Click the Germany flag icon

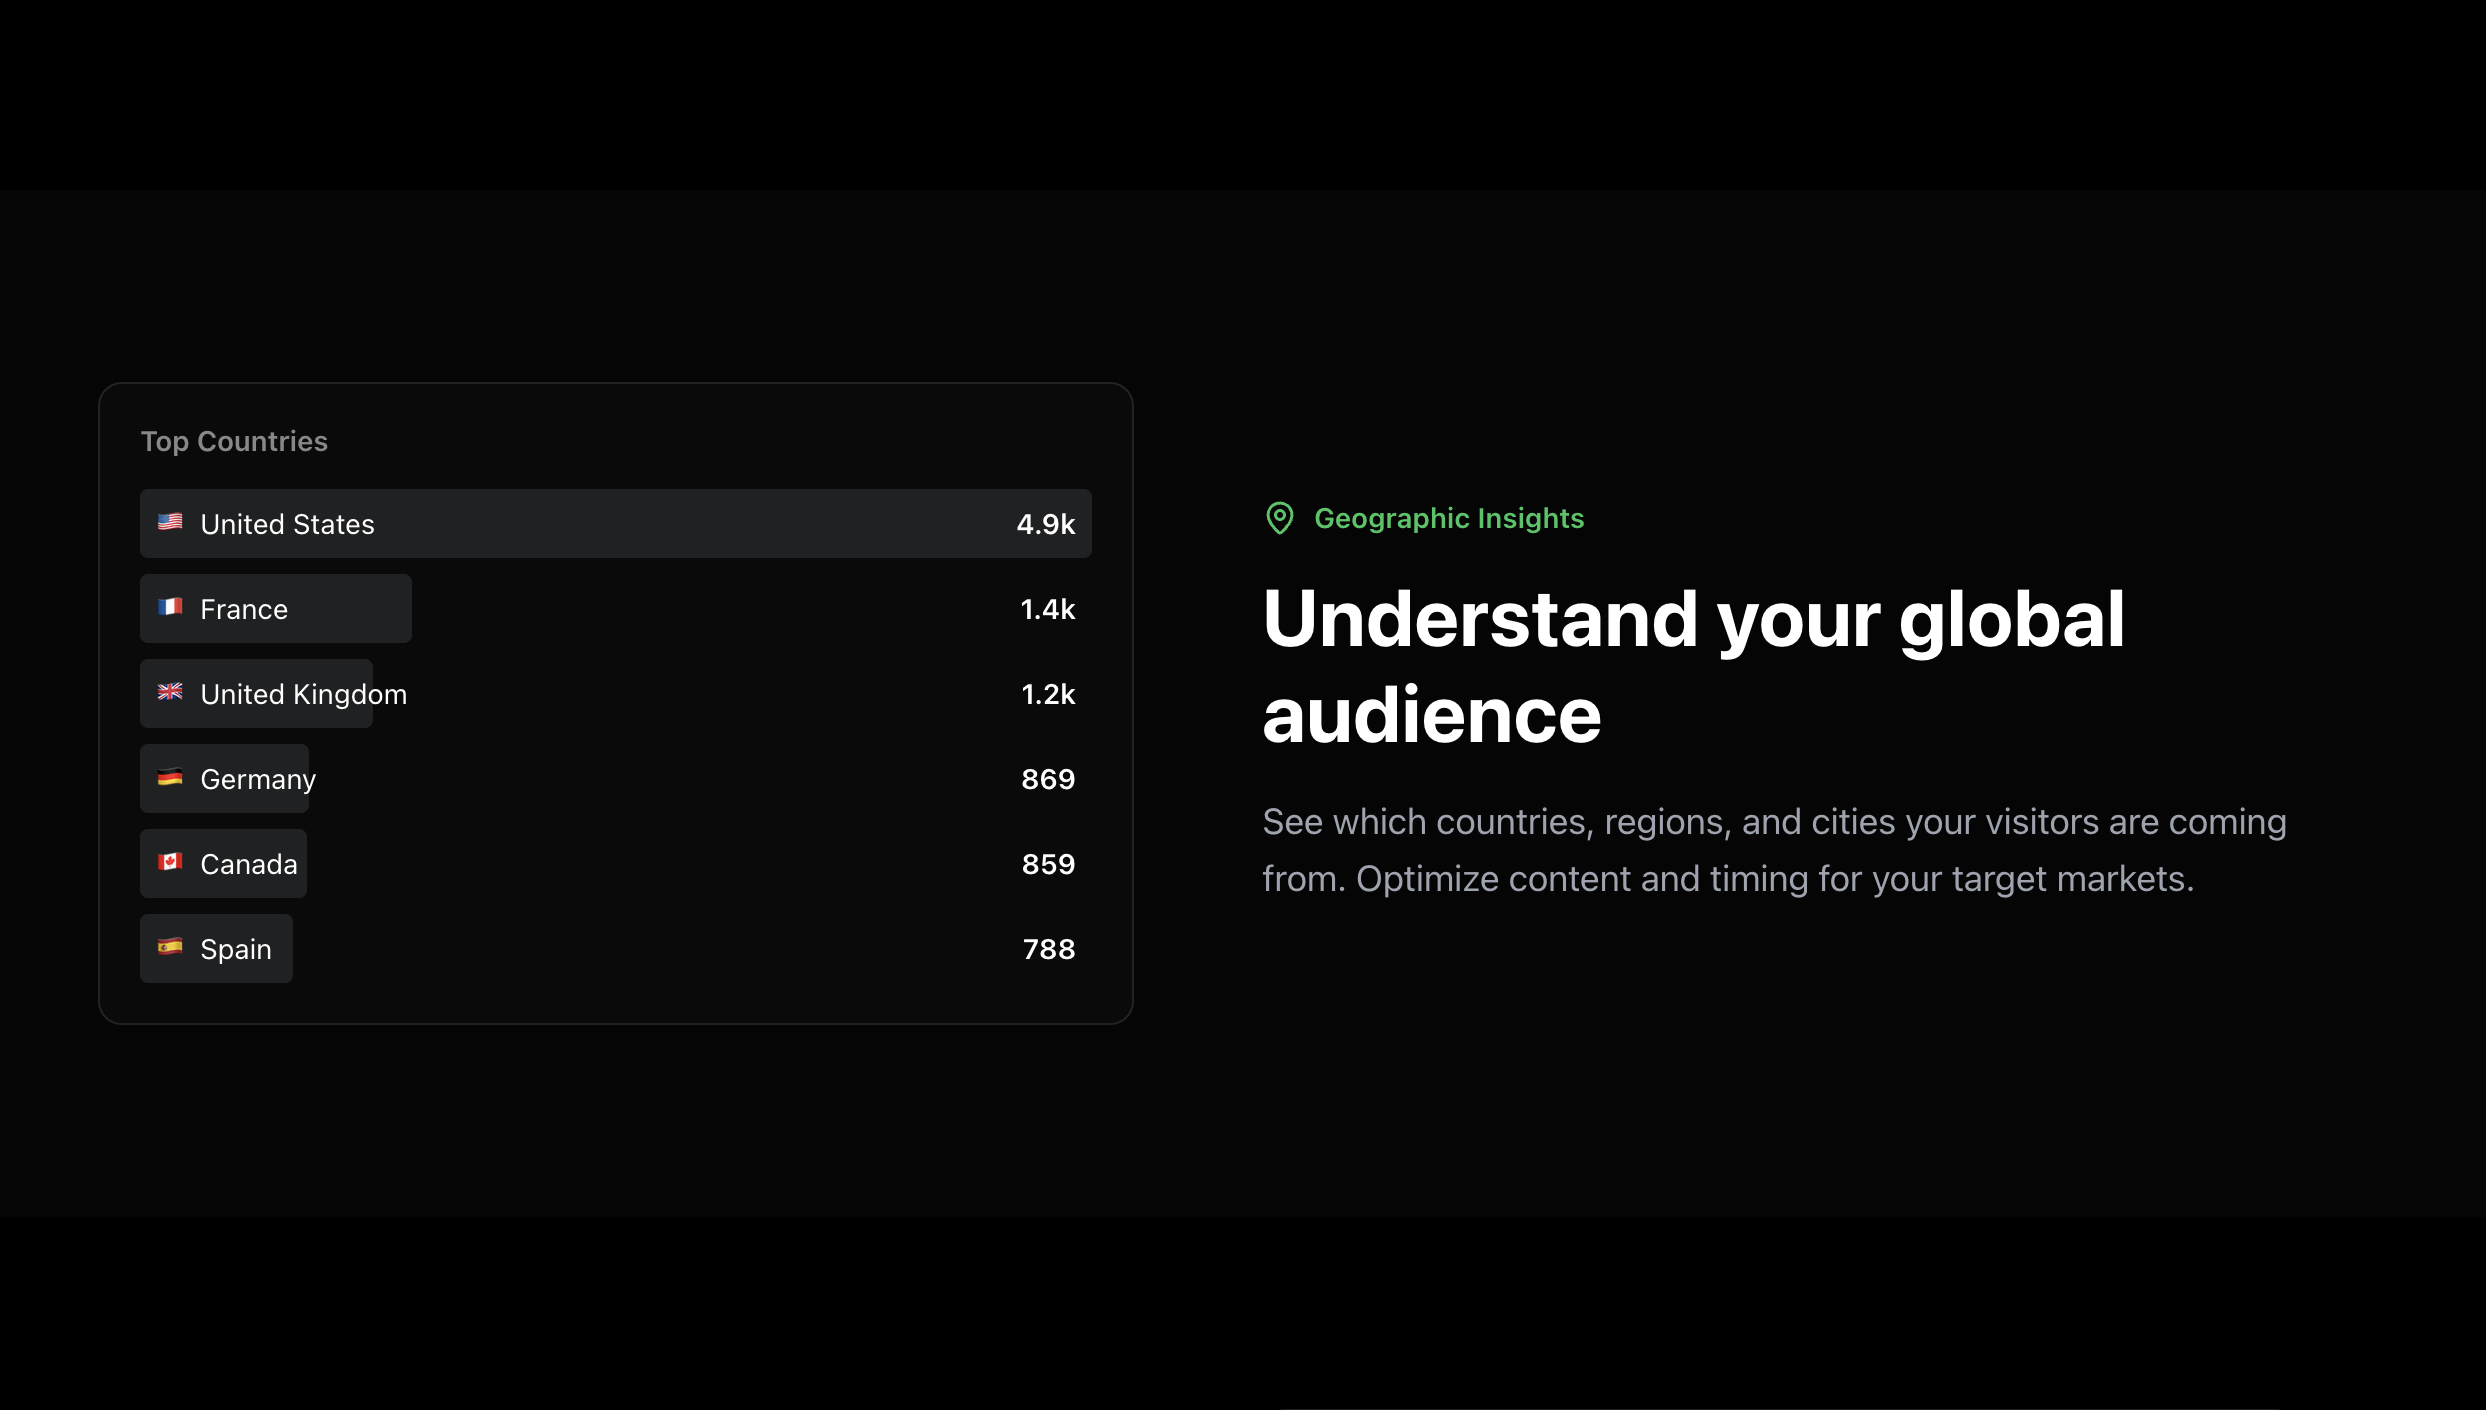[x=170, y=777]
